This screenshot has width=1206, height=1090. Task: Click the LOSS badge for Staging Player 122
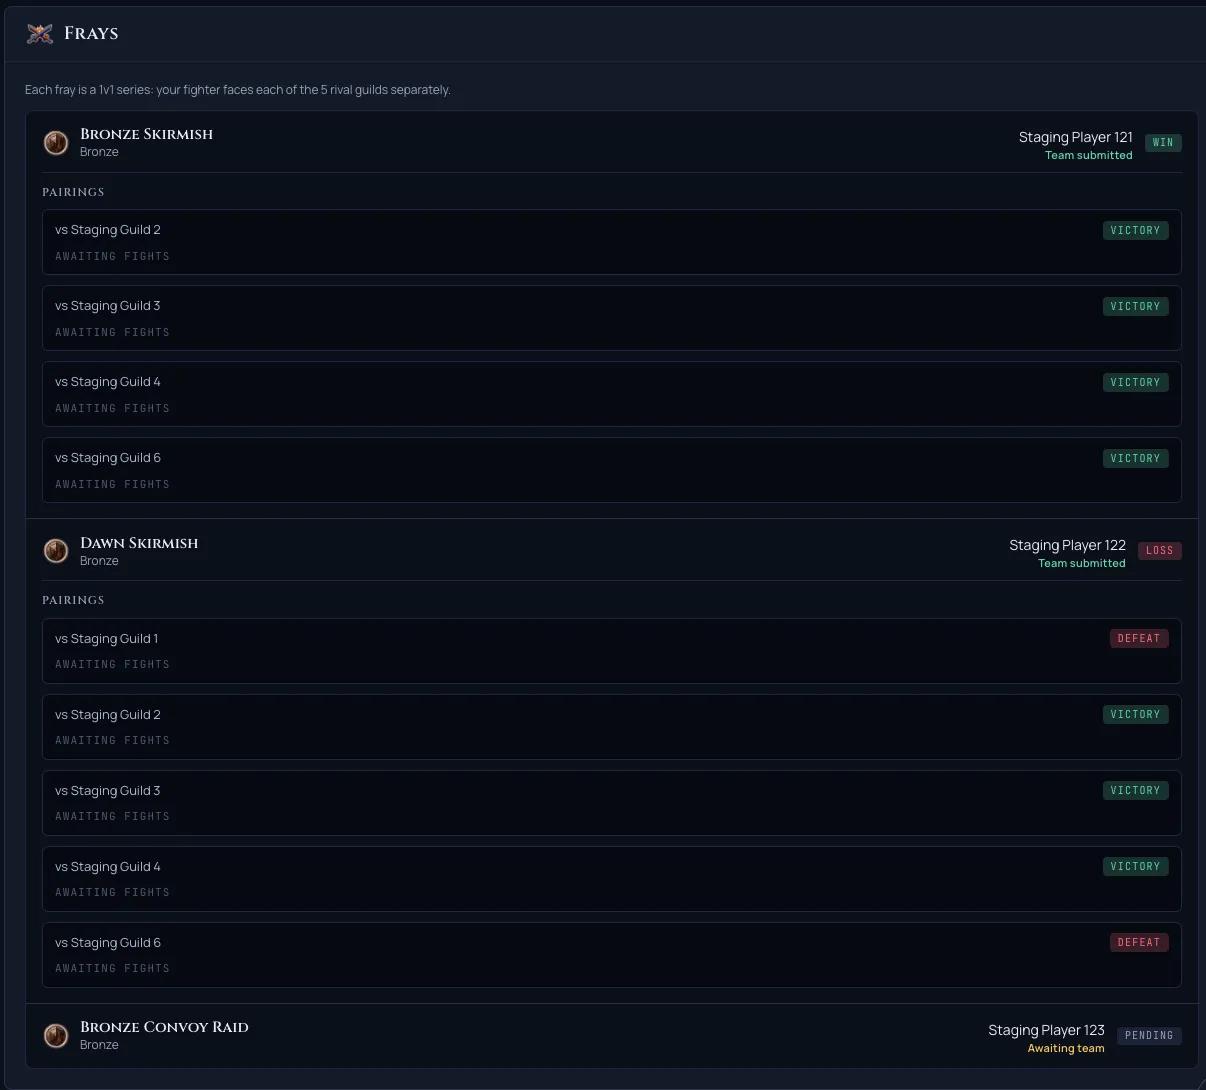1160,551
